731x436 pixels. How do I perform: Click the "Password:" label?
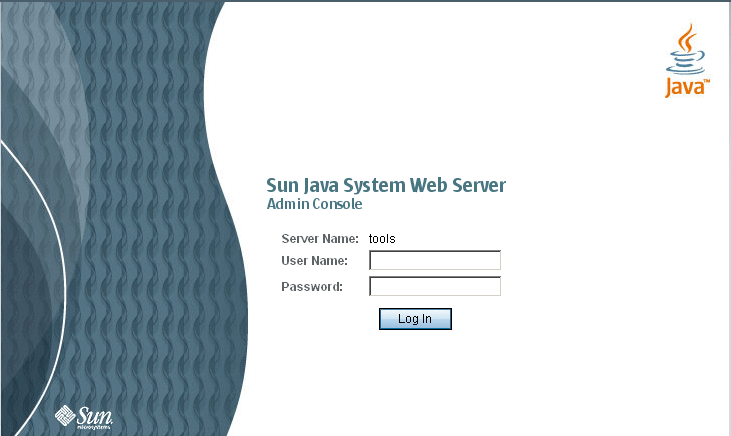312,287
